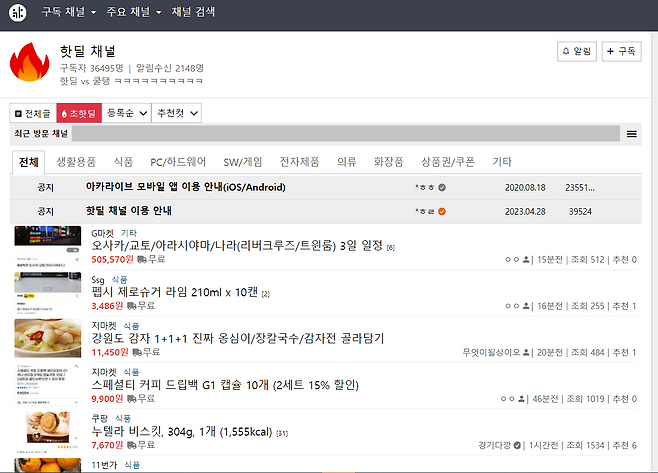The height and width of the screenshot is (473, 658).
Task: Select the 상품권/쿠폰 category tab
Action: coord(447,162)
